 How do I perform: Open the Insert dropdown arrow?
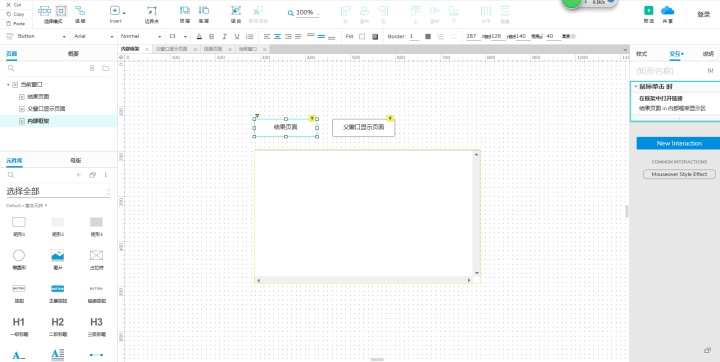coord(124,13)
